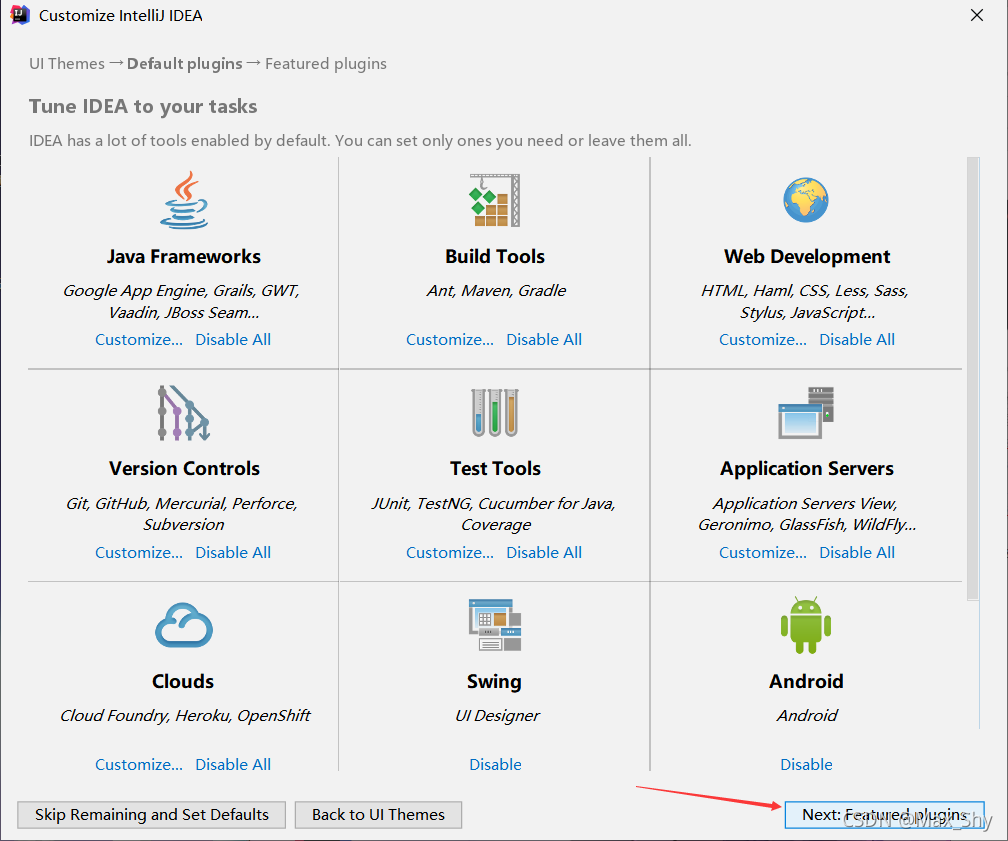The height and width of the screenshot is (841, 1008).
Task: Click the Build Tools heading
Action: tap(495, 257)
